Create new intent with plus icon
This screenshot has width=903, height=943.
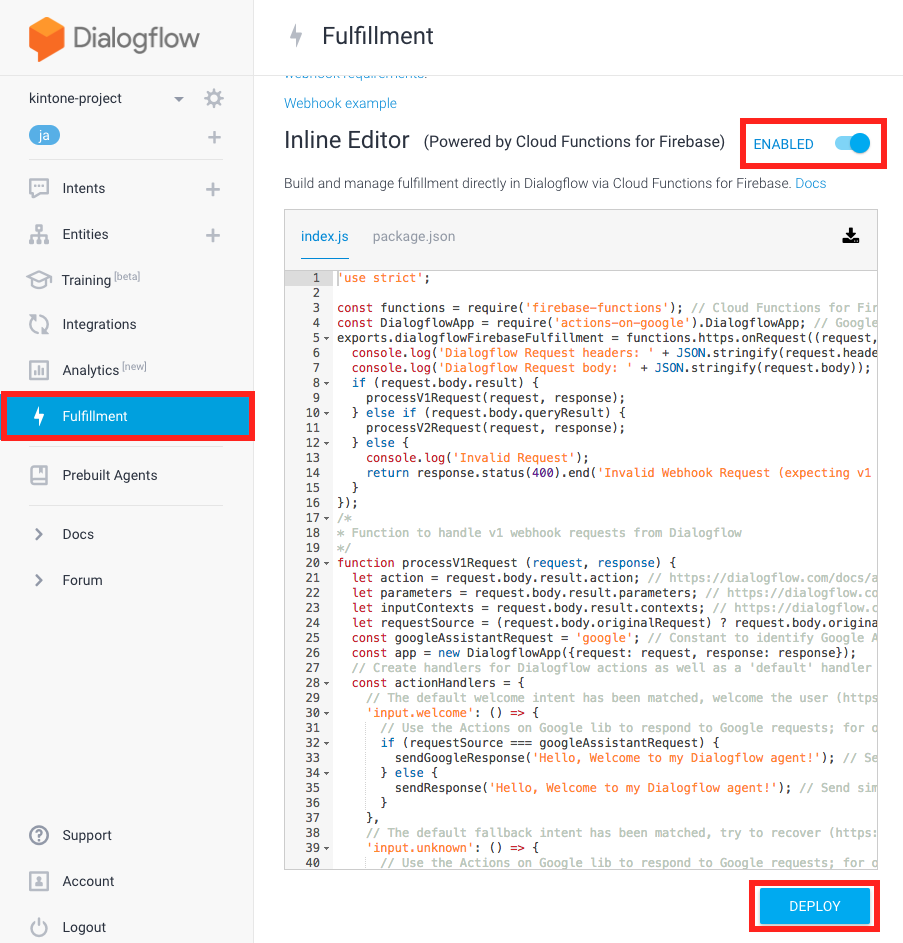212,189
